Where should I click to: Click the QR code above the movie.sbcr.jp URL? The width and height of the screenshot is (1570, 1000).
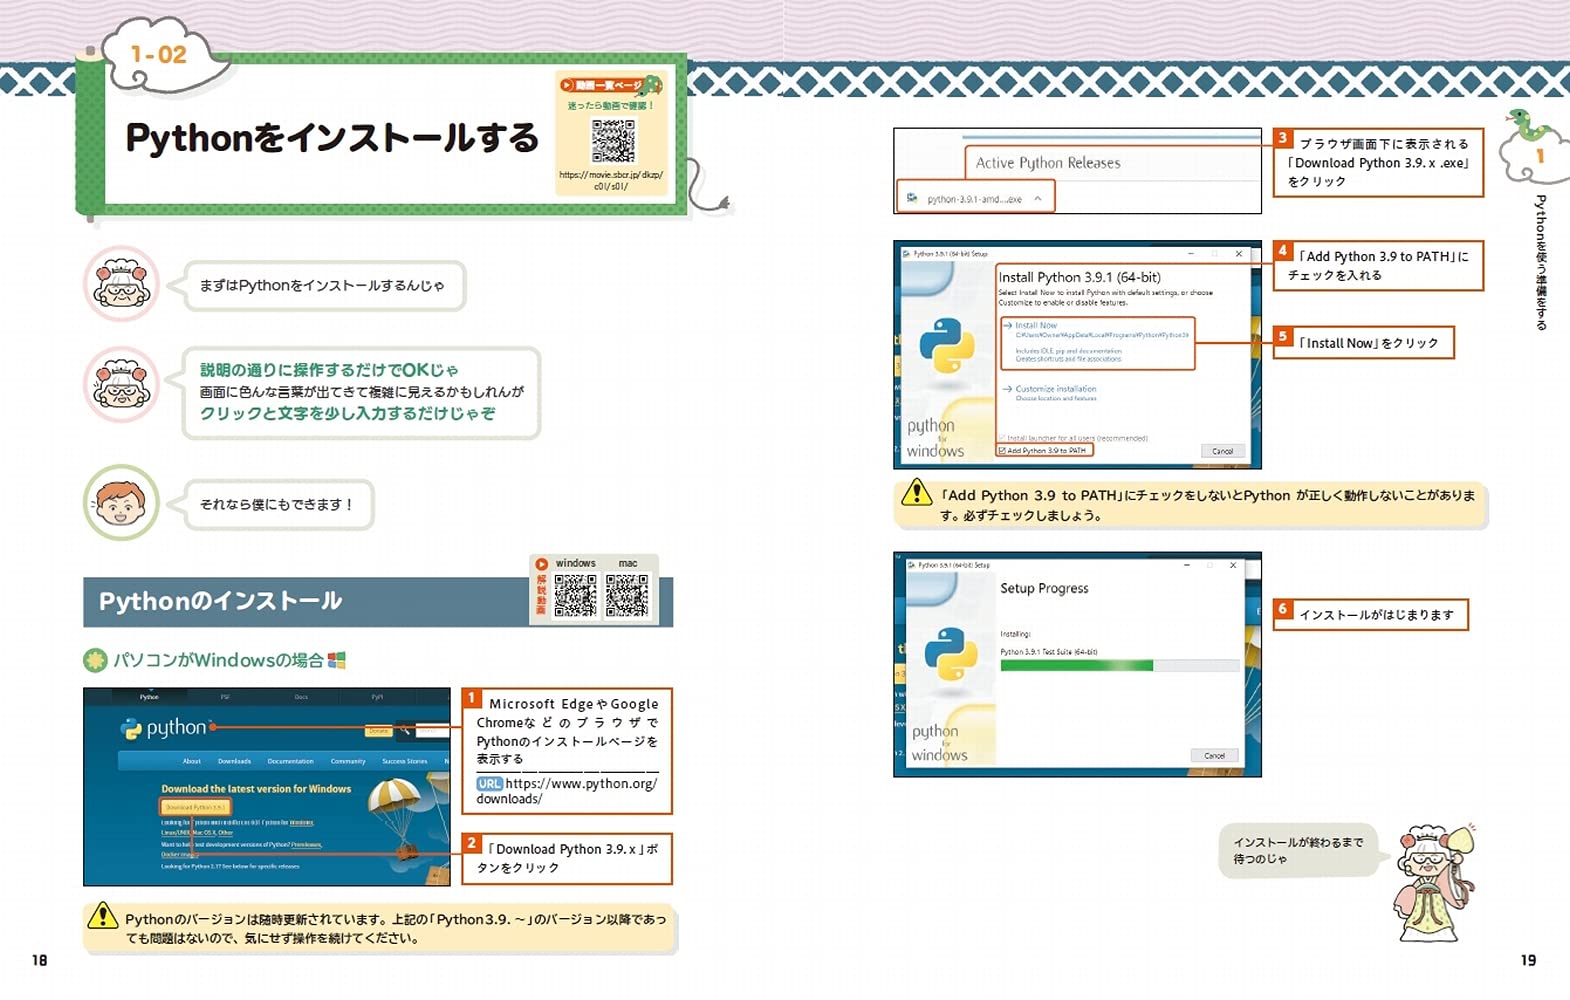pyautogui.click(x=612, y=141)
